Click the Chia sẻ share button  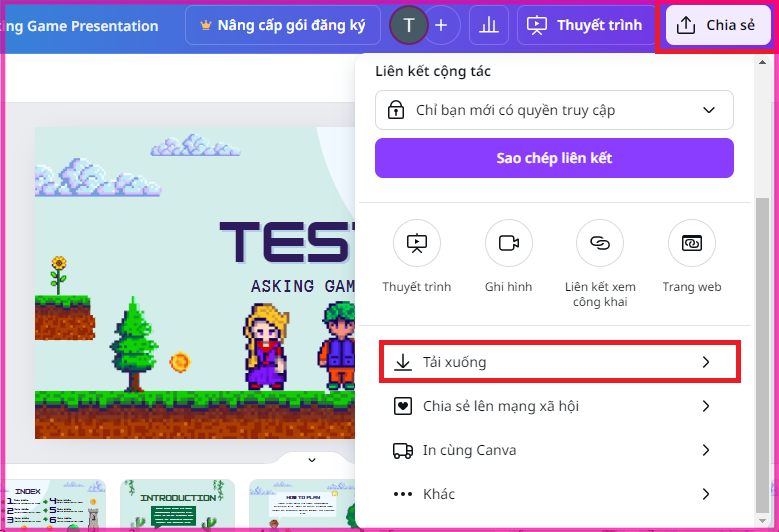pyautogui.click(x=718, y=25)
